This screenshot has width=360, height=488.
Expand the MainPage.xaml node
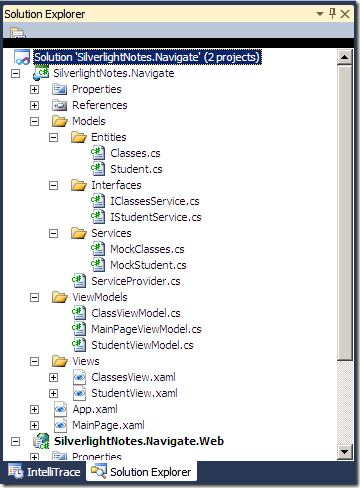coord(34,425)
